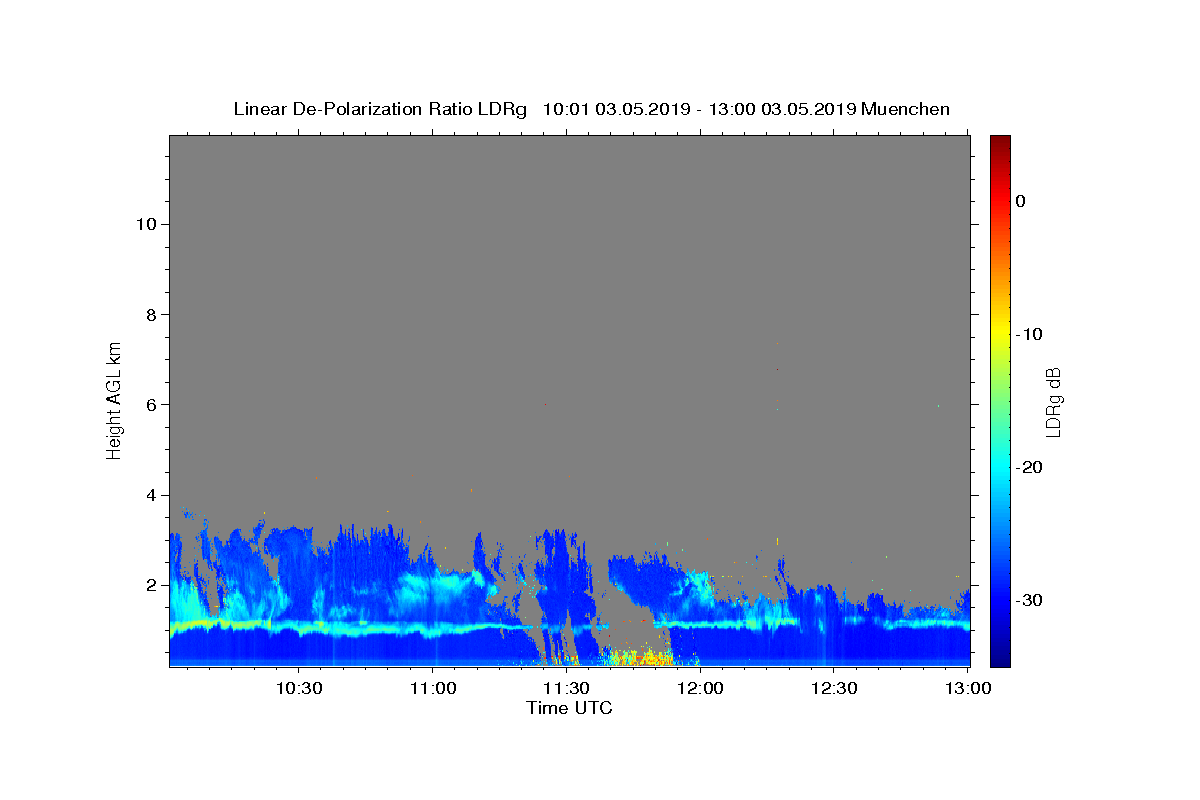The width and height of the screenshot is (1200, 800).
Task: Click the plot title 'Linear De-Polarization Ratio LDRg'
Action: (380, 109)
